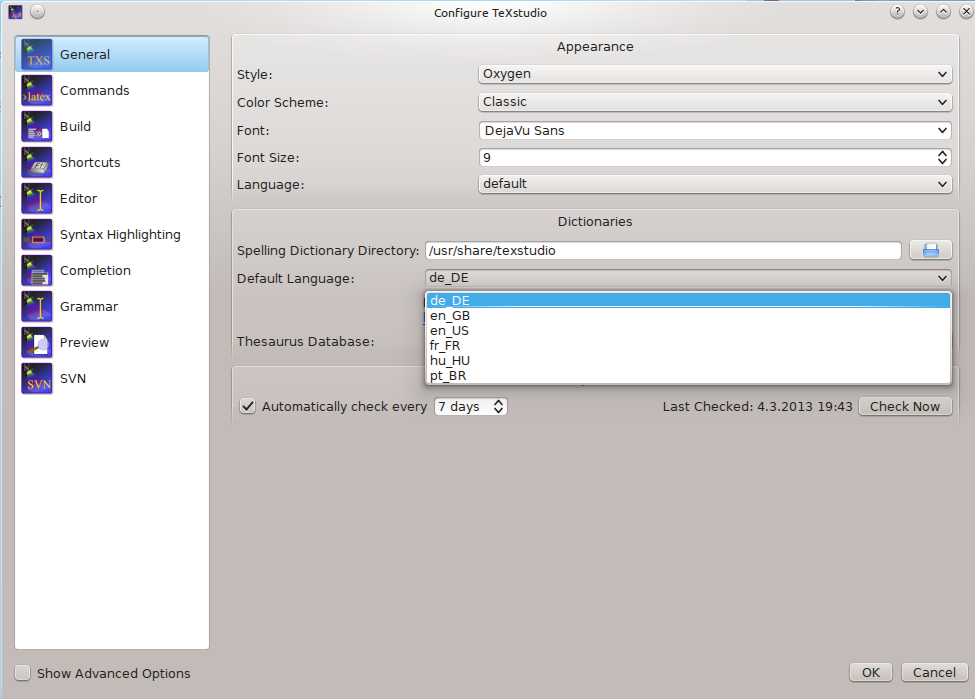
Task: Open the Syntax Highlighting settings icon
Action: pyautogui.click(x=36, y=234)
